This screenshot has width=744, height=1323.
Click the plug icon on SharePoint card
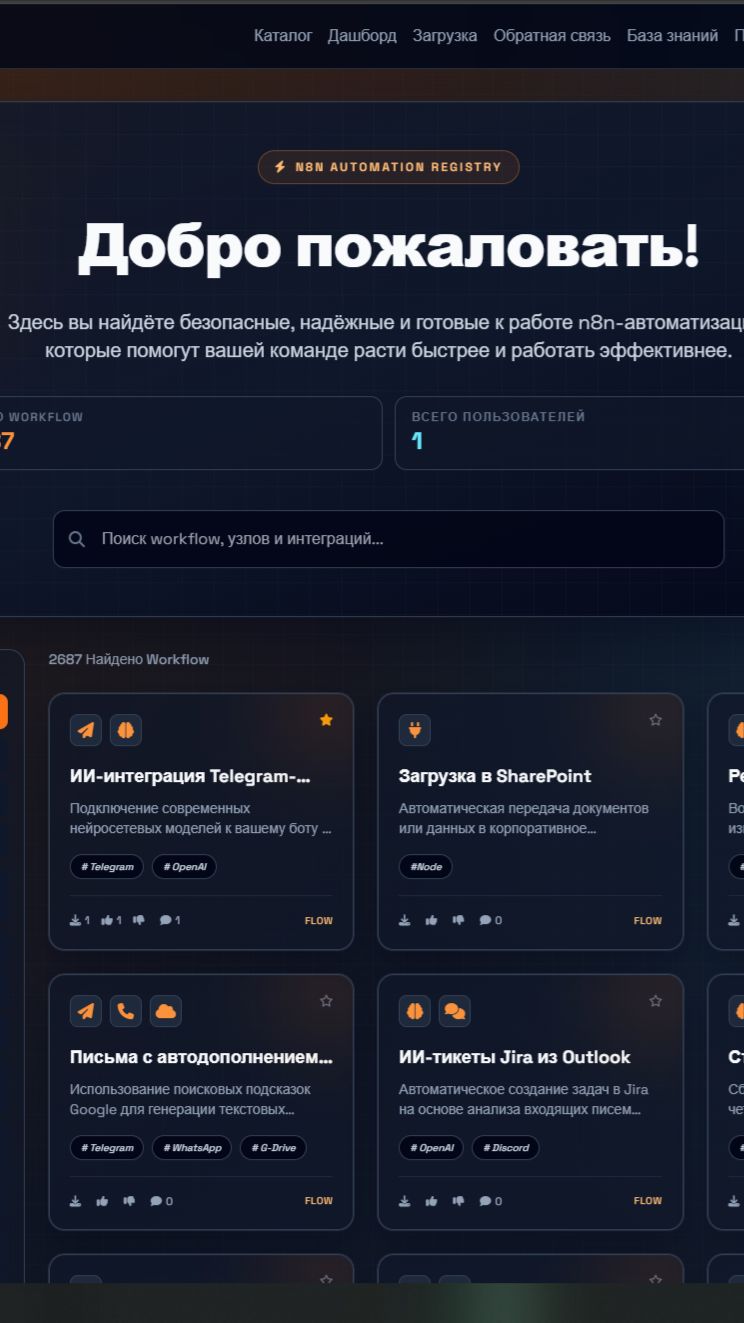click(x=414, y=730)
